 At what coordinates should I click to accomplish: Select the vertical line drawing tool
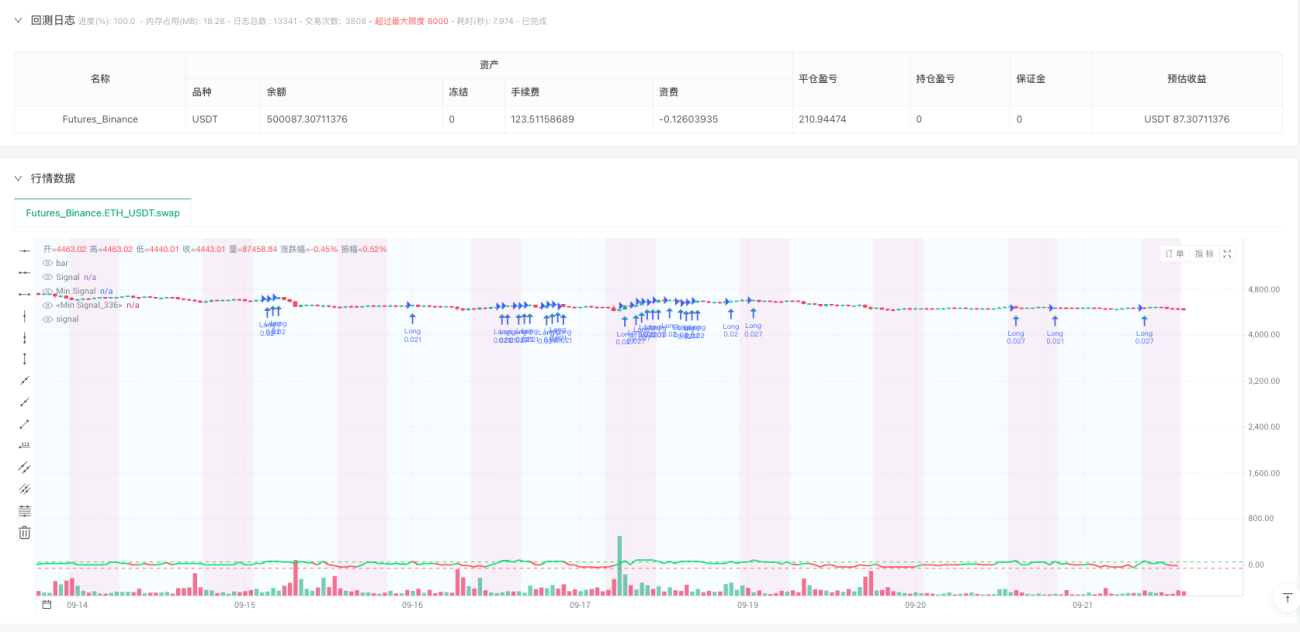pos(25,315)
